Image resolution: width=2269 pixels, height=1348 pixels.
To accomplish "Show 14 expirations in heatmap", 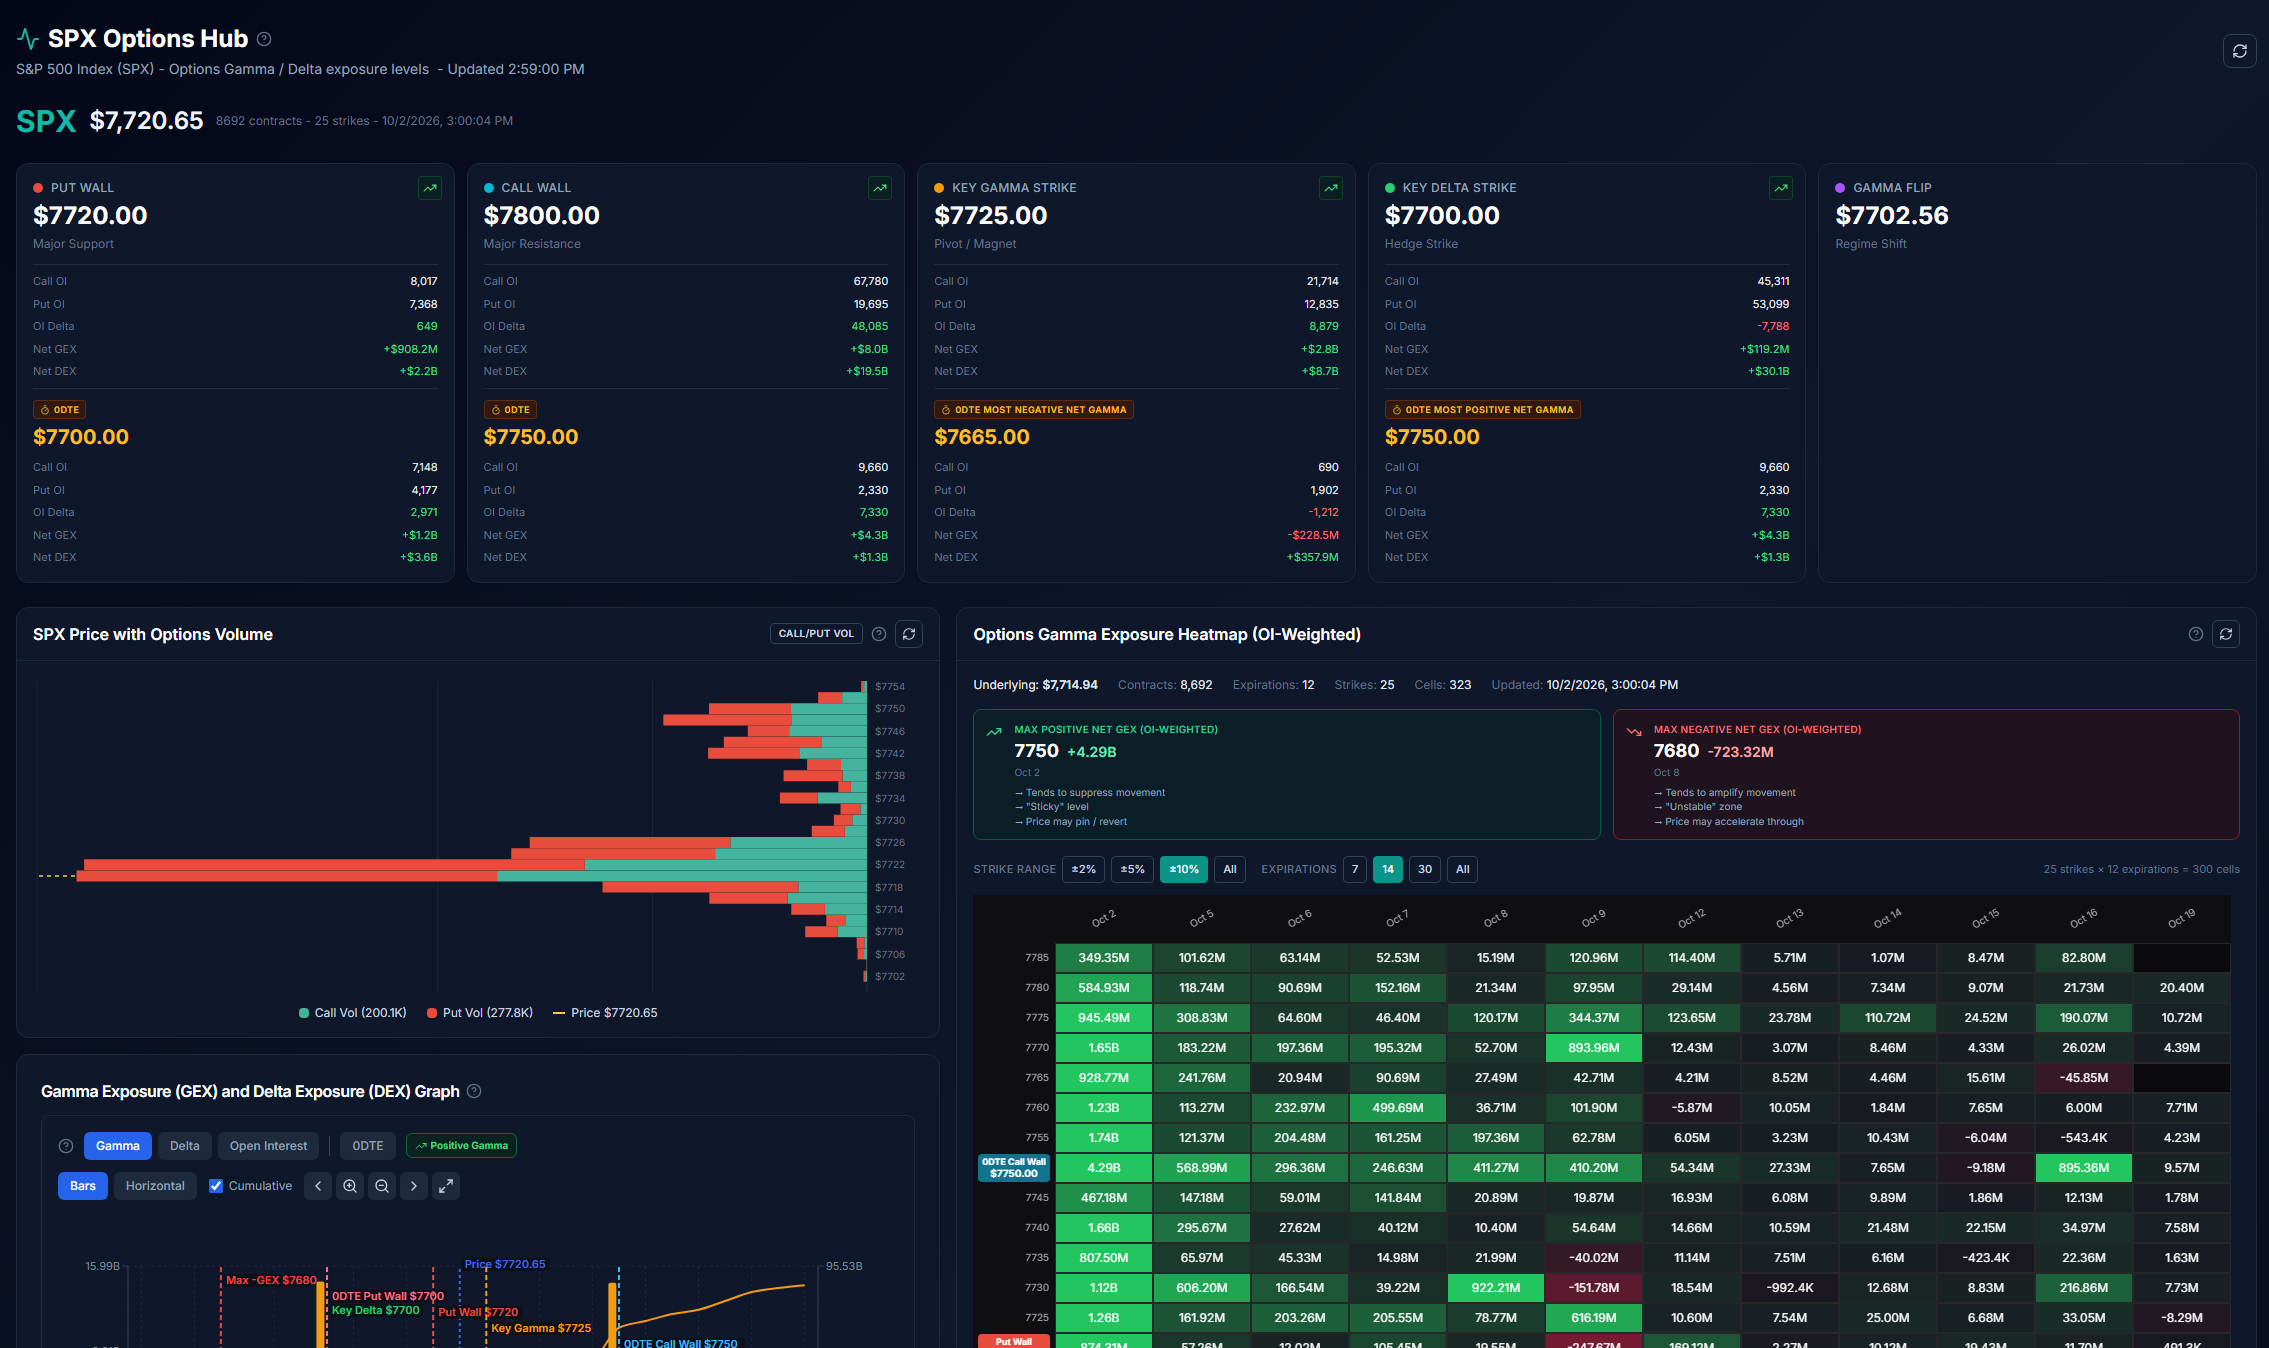I will (1388, 869).
